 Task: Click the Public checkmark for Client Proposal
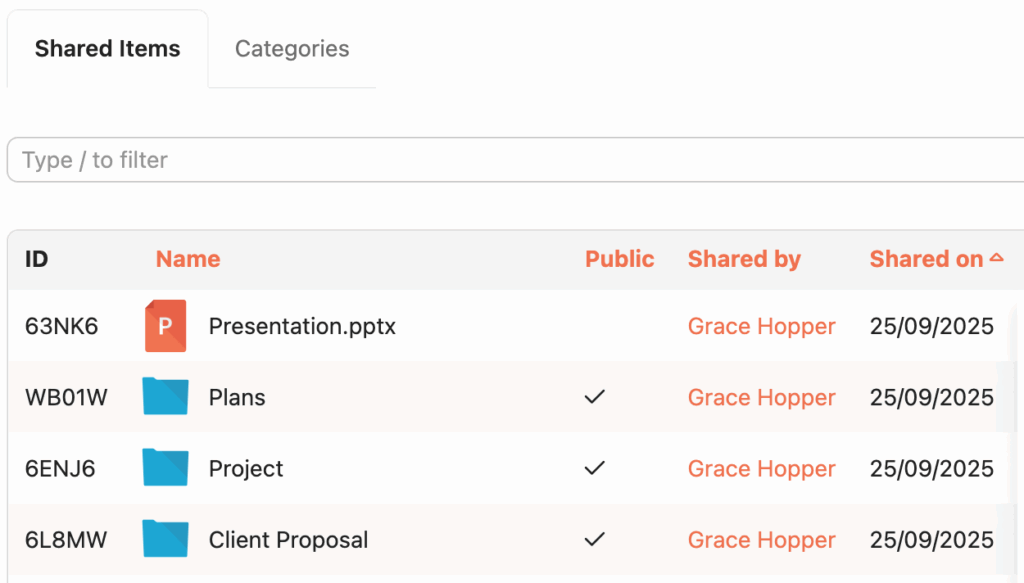[x=595, y=540]
